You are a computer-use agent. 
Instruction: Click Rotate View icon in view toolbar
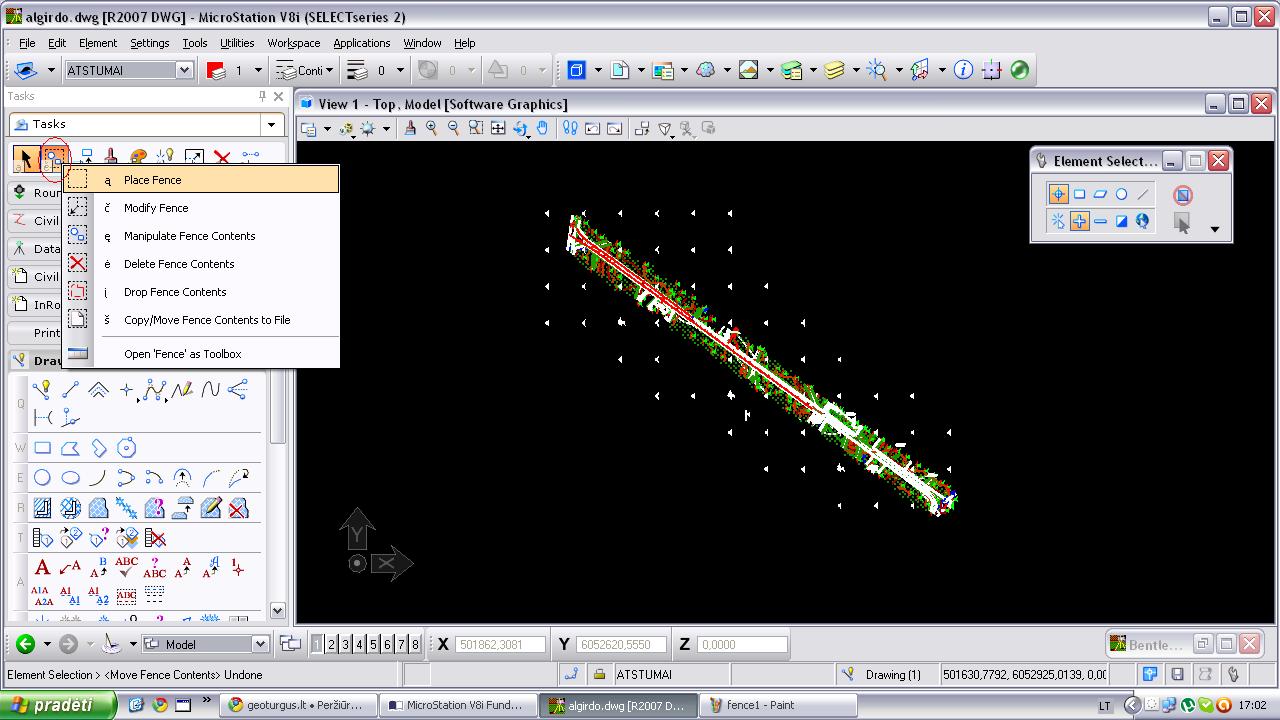pos(521,128)
